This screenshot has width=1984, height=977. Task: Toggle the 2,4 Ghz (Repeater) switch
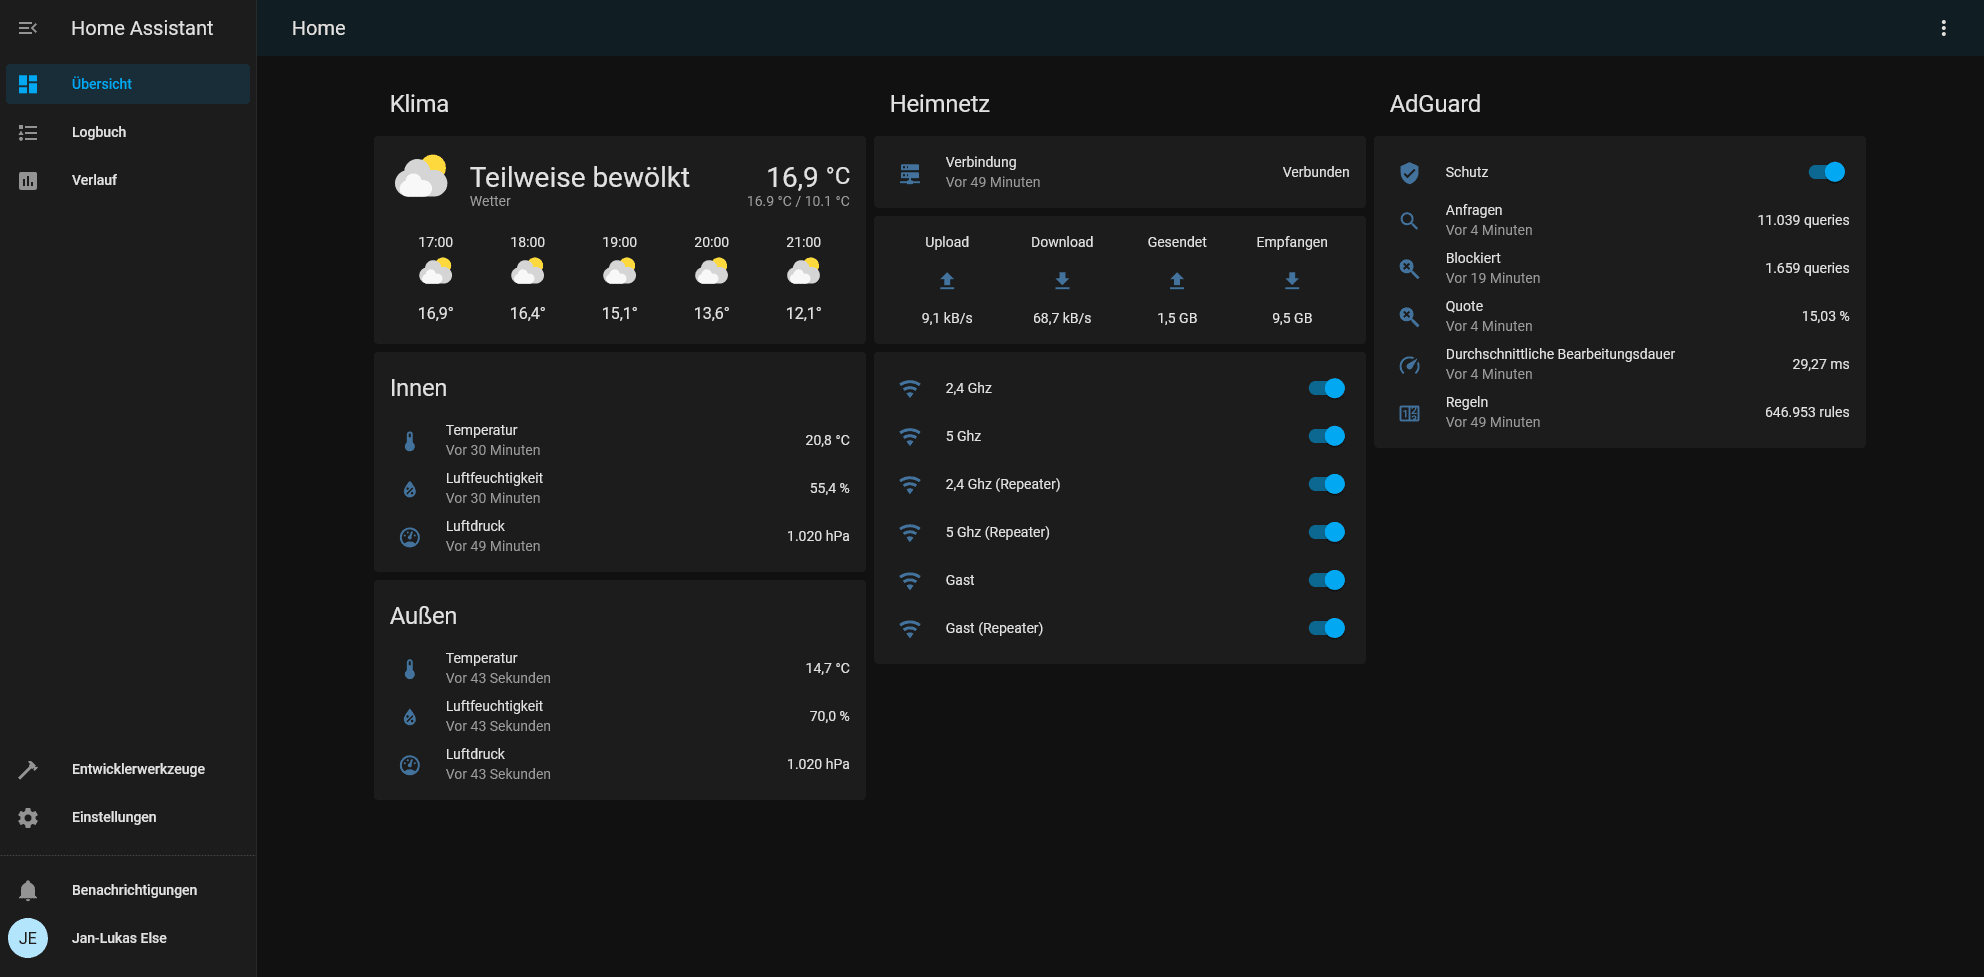pos(1327,484)
